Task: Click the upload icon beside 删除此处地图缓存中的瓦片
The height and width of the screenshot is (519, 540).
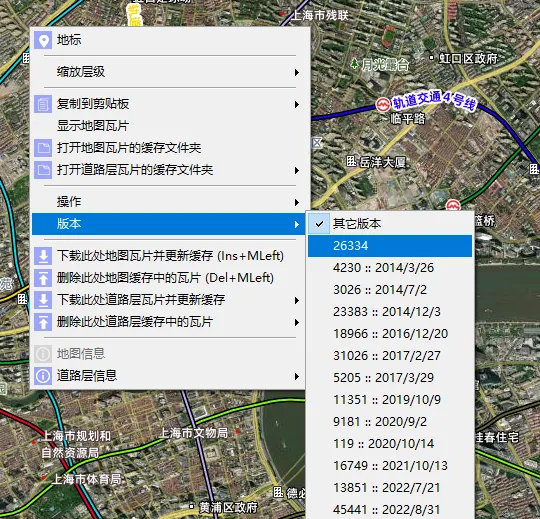Action: point(43,278)
